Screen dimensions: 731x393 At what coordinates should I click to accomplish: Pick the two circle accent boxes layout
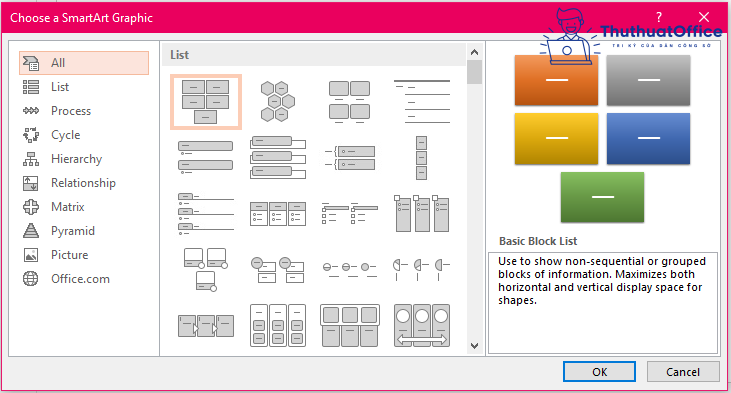tap(278, 269)
